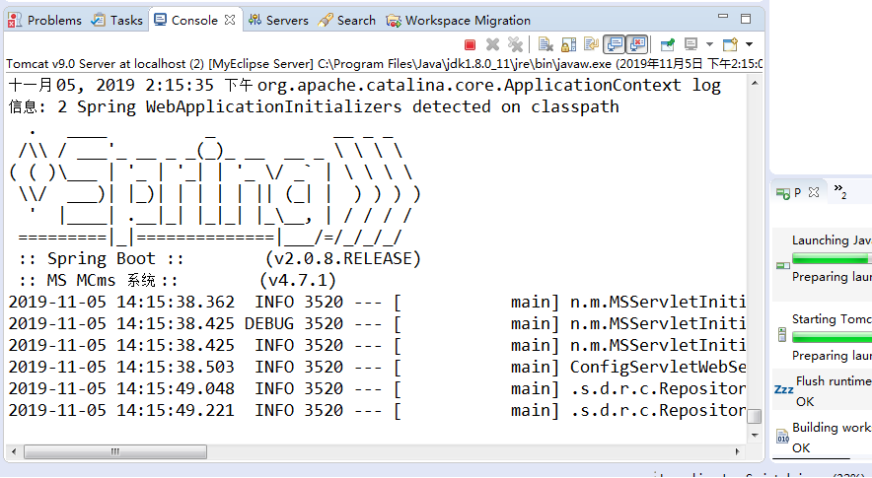The image size is (872, 478).
Task: Click the 'MS MCms' version line (v4.7.1)
Action: point(177,280)
